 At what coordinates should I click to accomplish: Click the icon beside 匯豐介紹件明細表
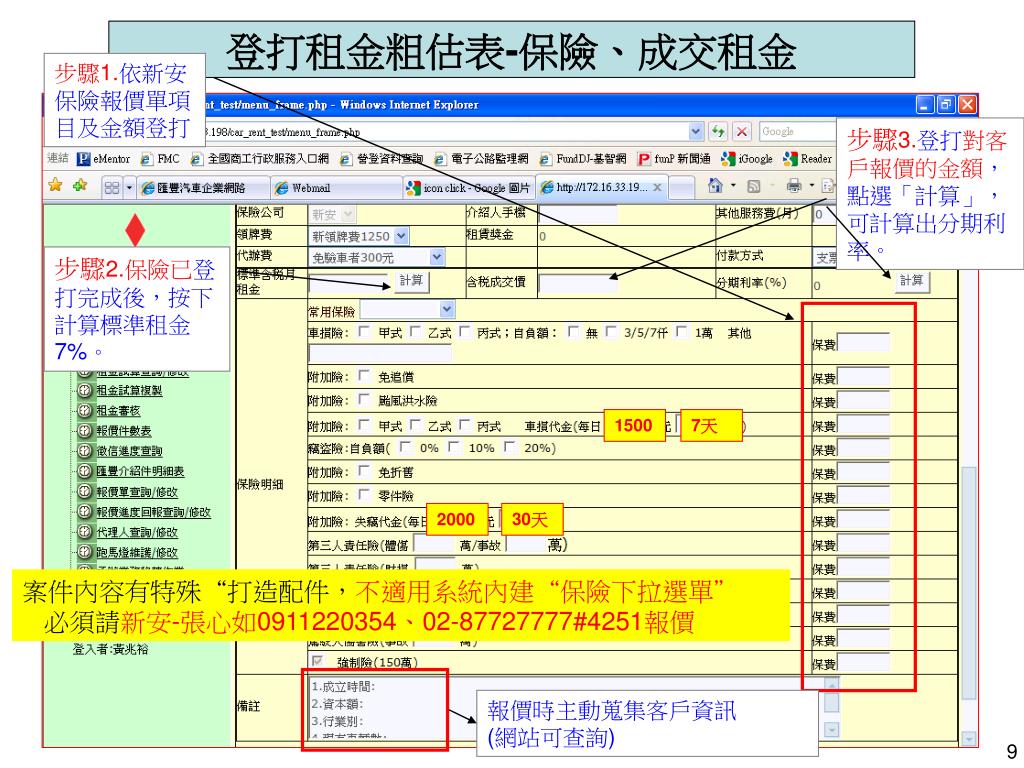84,471
